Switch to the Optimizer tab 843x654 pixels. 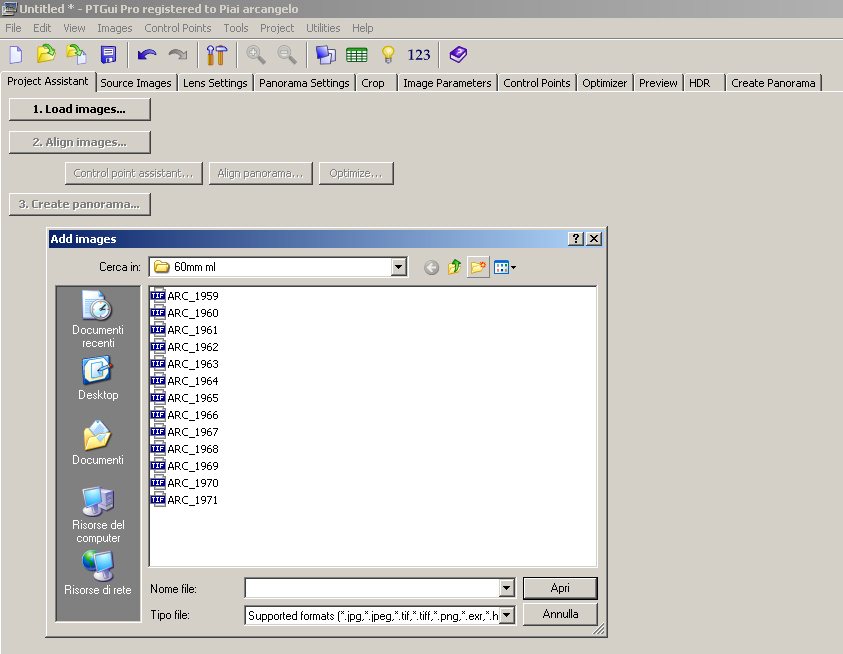click(604, 83)
